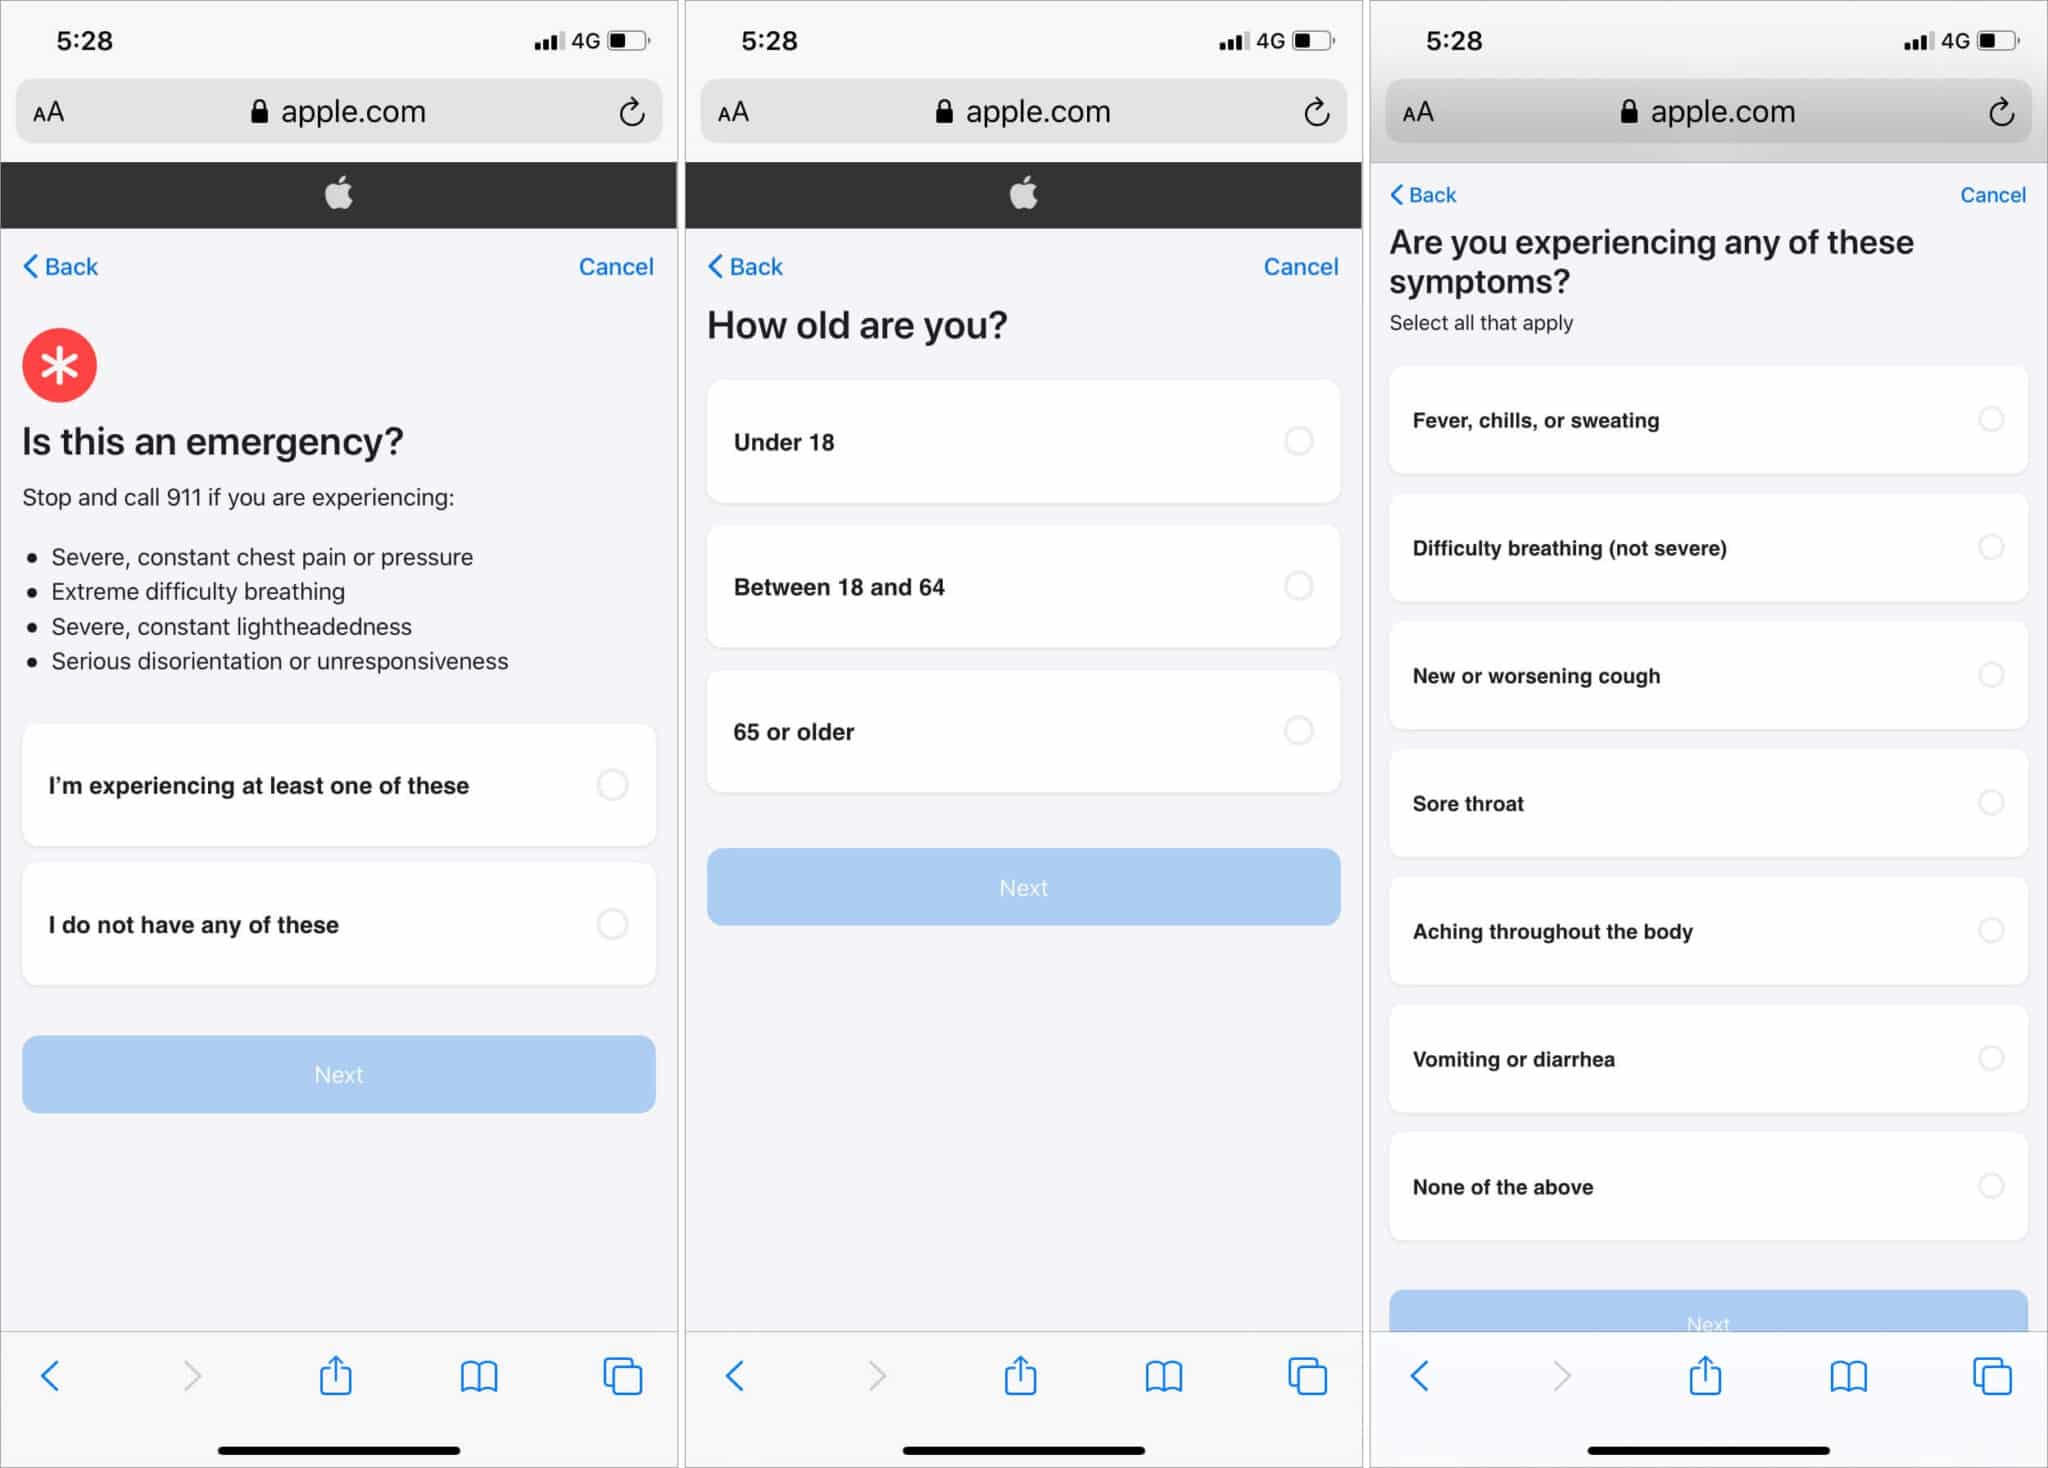Tap Next on the age selection screen
The image size is (2048, 1468).
click(1023, 887)
